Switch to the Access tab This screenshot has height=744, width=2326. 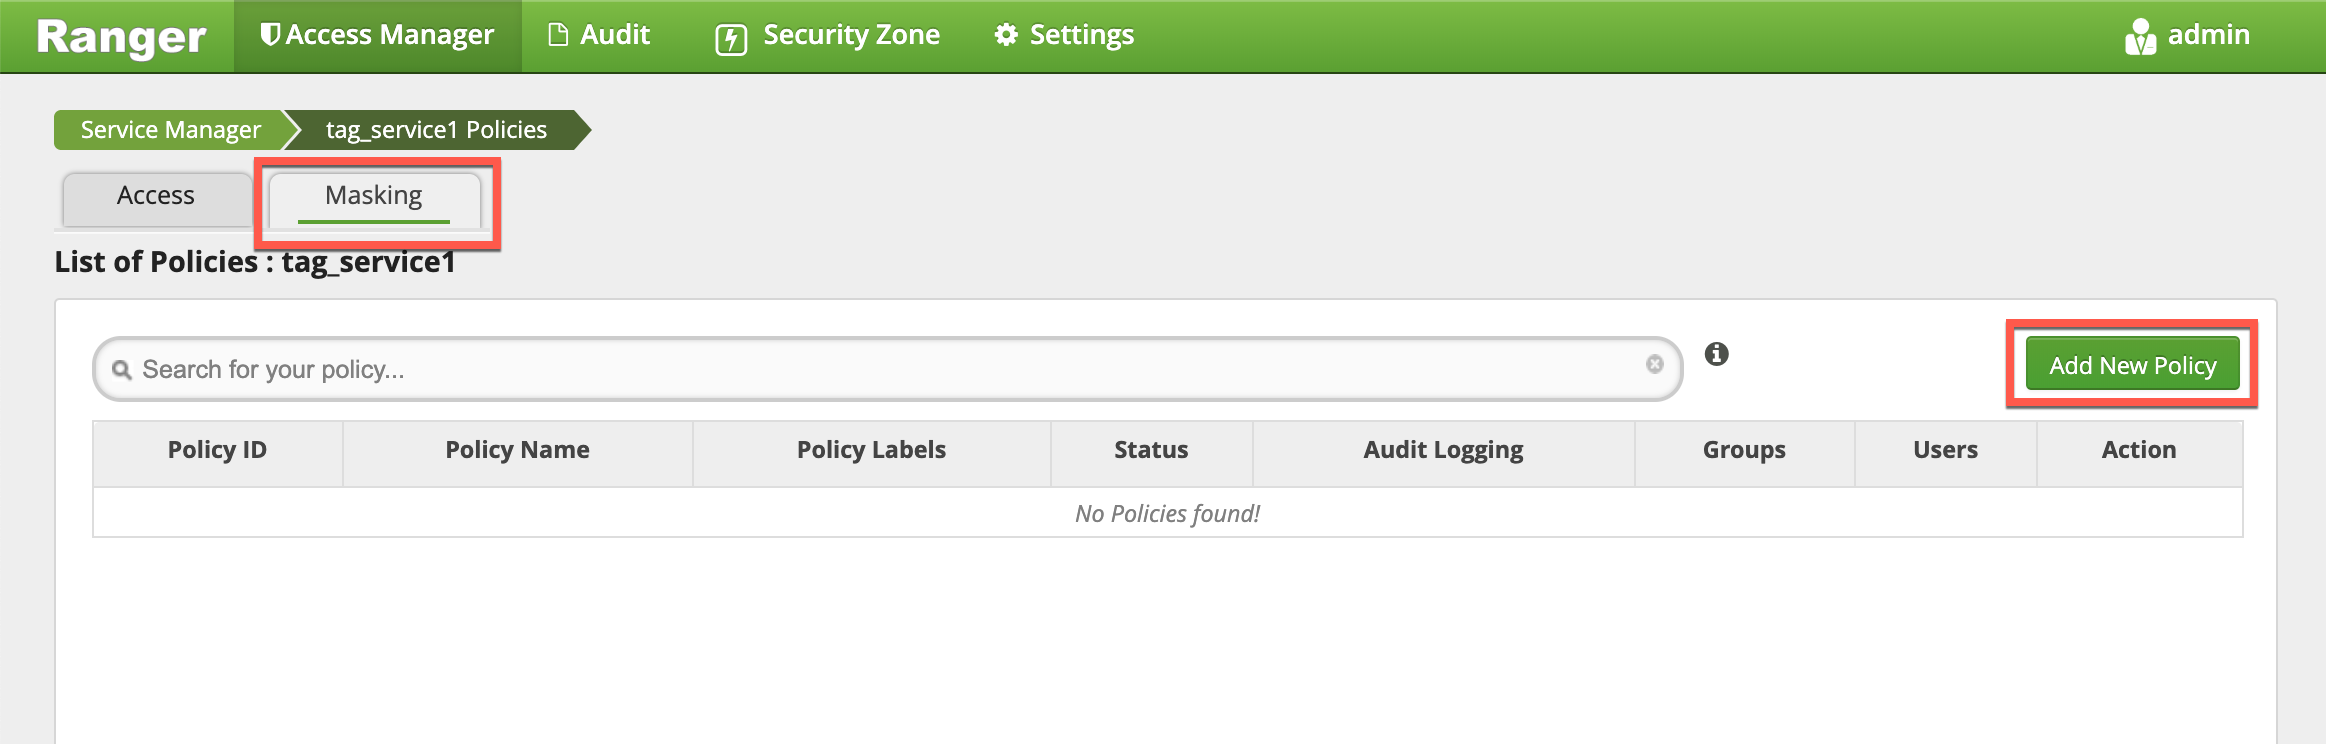coord(156,196)
